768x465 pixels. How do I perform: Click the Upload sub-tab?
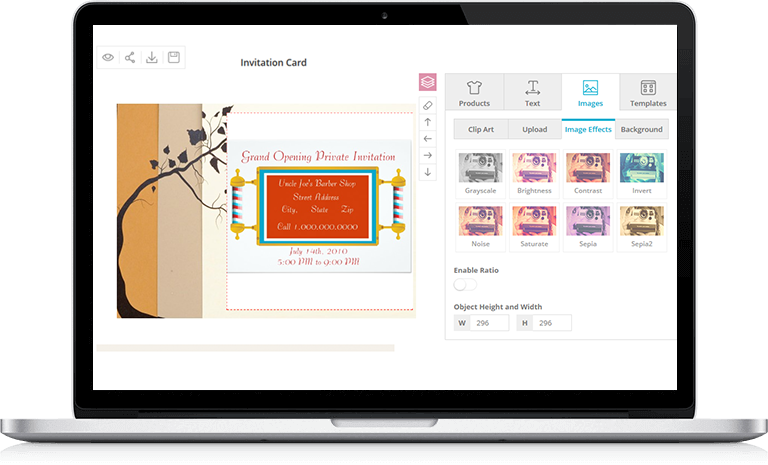(x=534, y=129)
